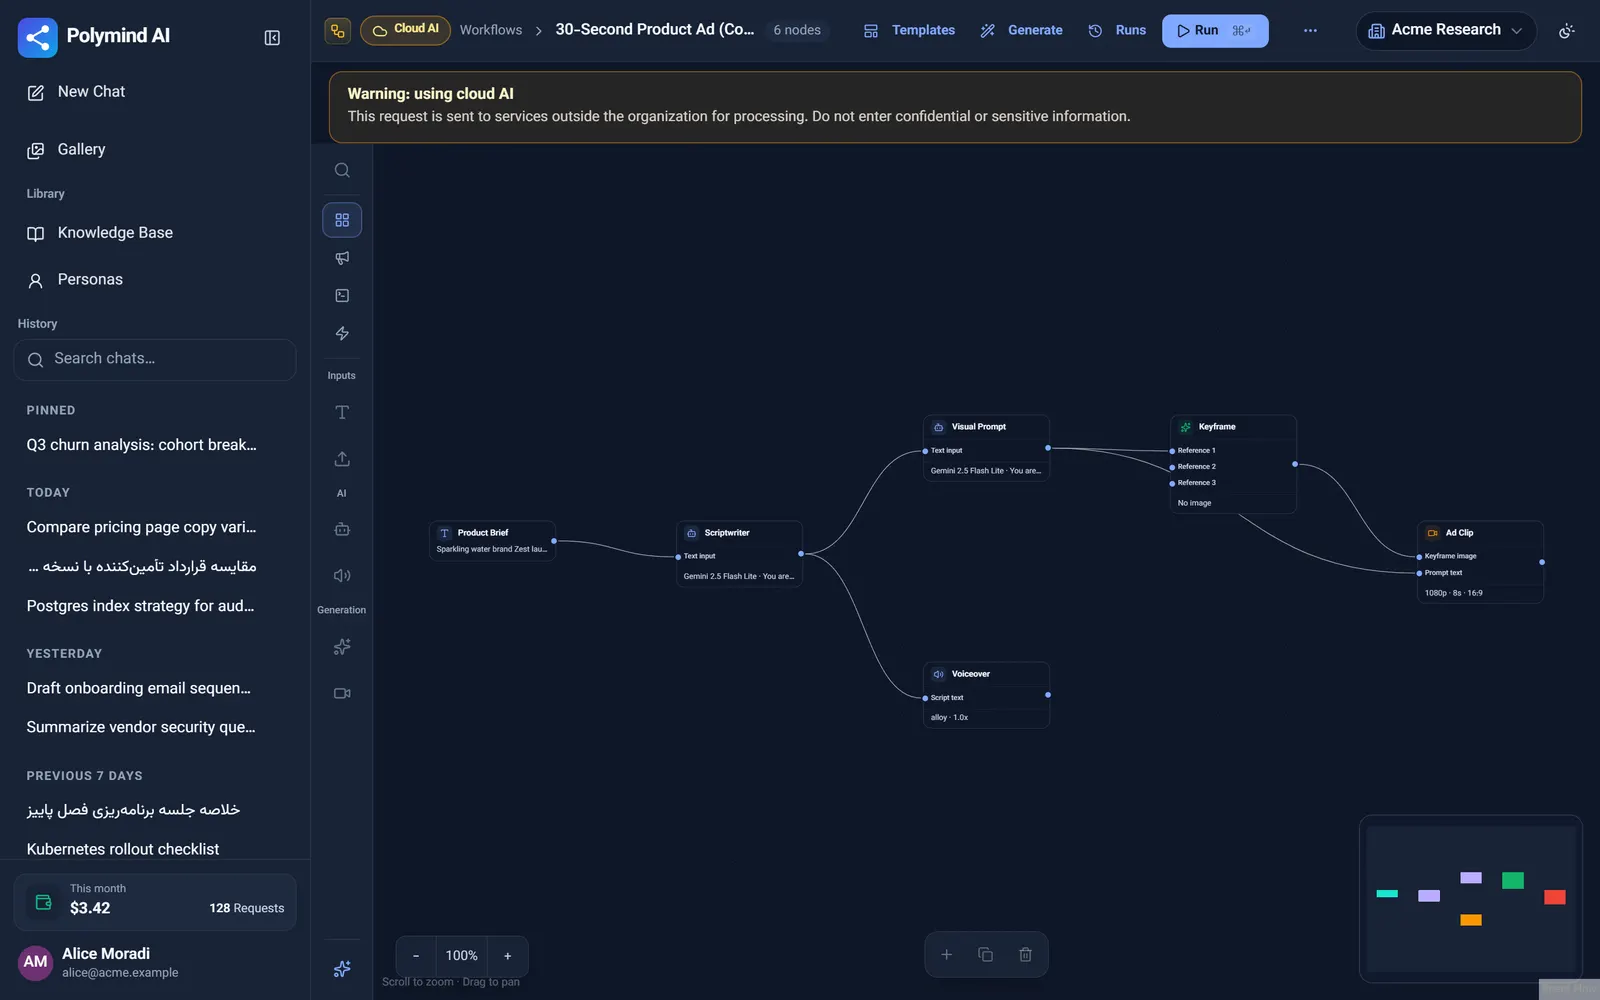
Task: Open Alice Moradi account profile
Action: pos(155,962)
